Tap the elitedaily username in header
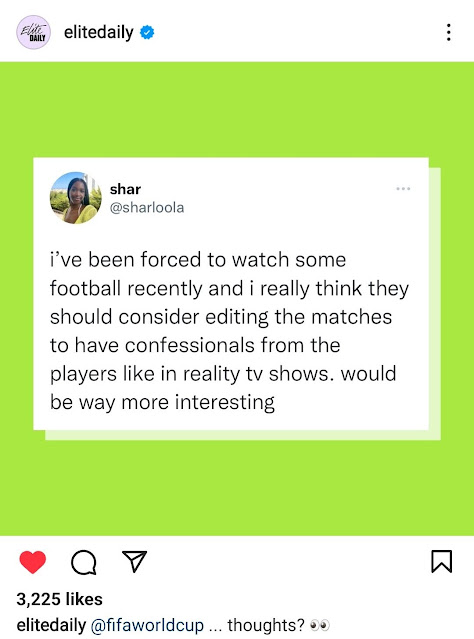 [x=99, y=32]
